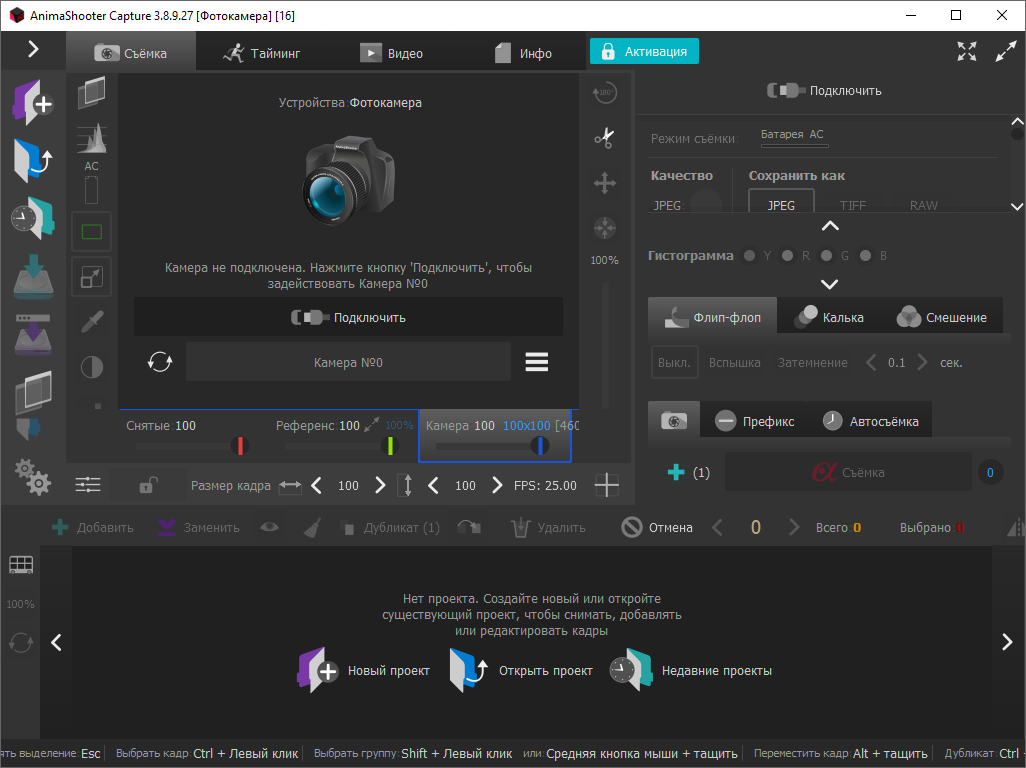Click the Активация button
The width and height of the screenshot is (1026, 768).
(x=644, y=51)
